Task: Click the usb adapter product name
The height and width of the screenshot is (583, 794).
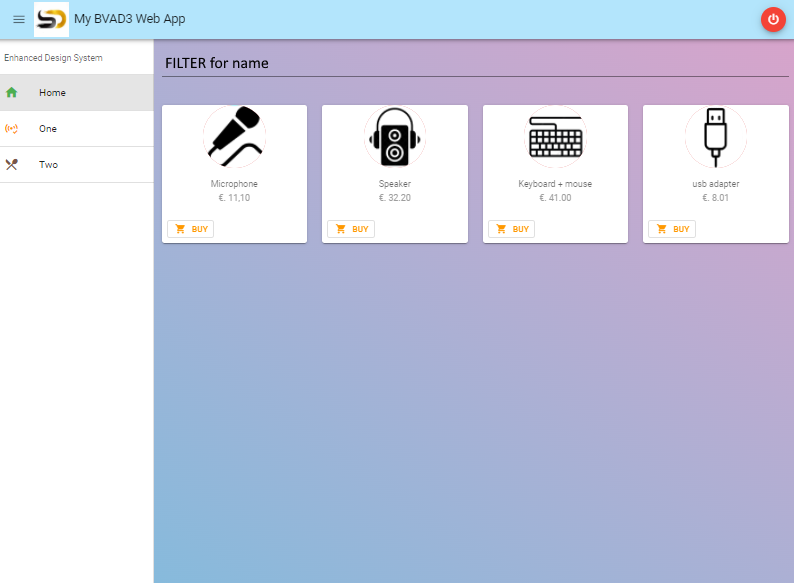Action: 716,184
